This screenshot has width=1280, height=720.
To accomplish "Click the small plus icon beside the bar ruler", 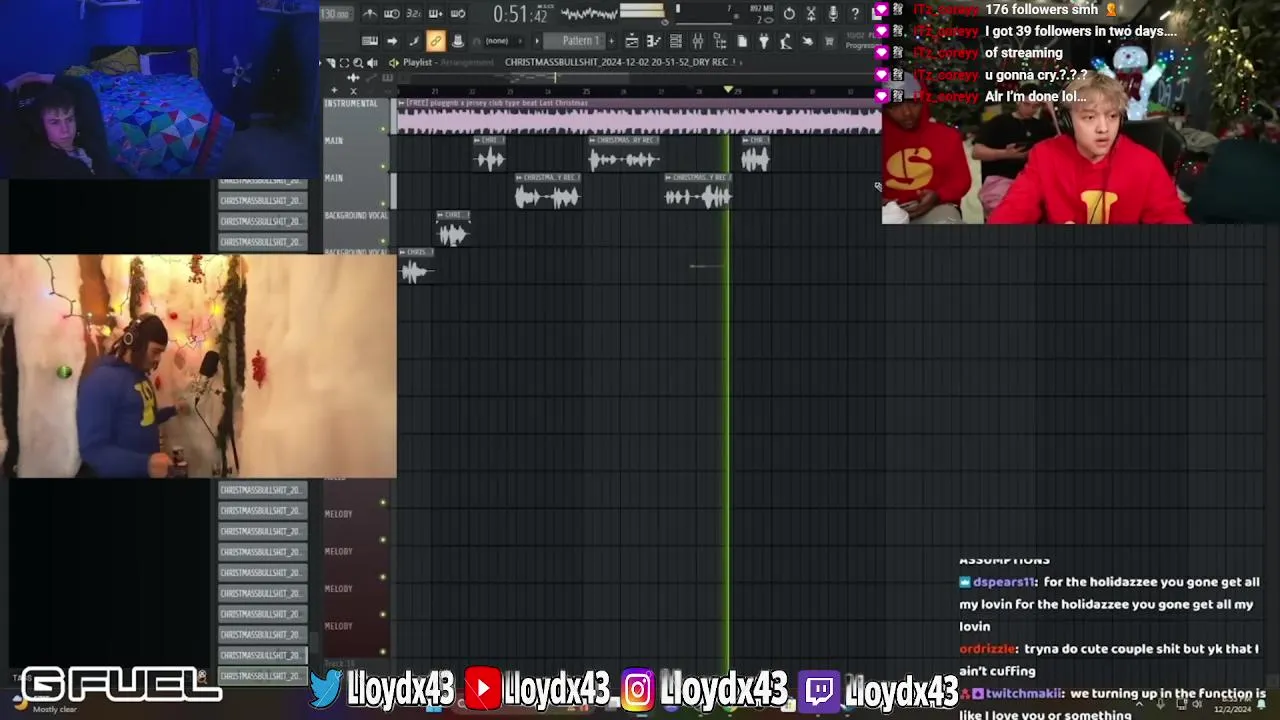I will click(334, 91).
